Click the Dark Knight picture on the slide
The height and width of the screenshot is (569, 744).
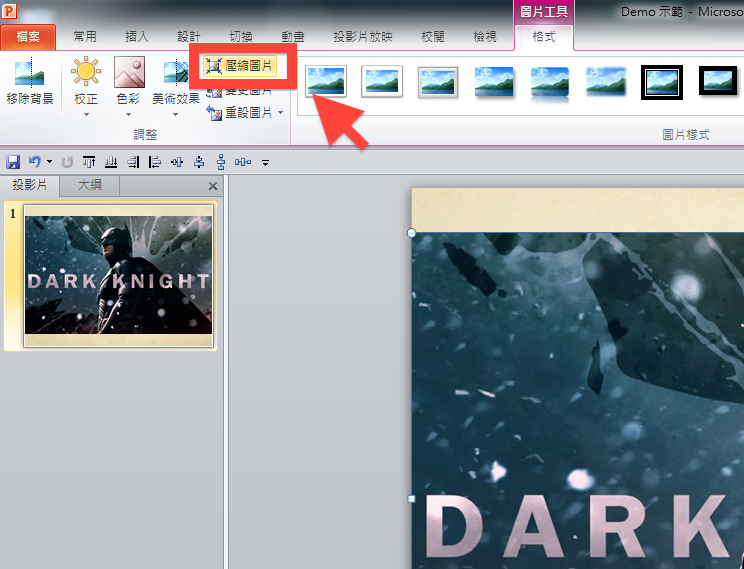(577, 401)
